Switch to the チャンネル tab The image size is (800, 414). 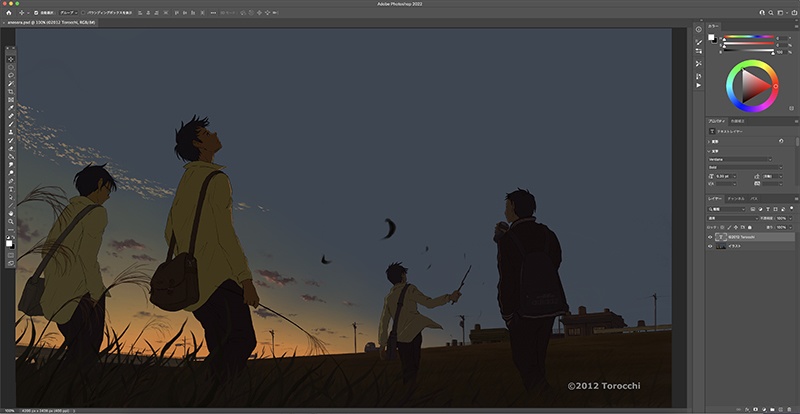tap(736, 199)
